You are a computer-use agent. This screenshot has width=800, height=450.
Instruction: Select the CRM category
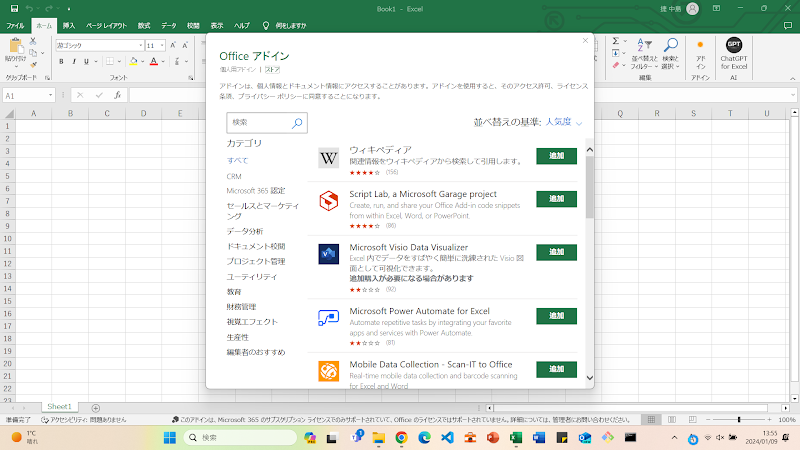coord(234,176)
